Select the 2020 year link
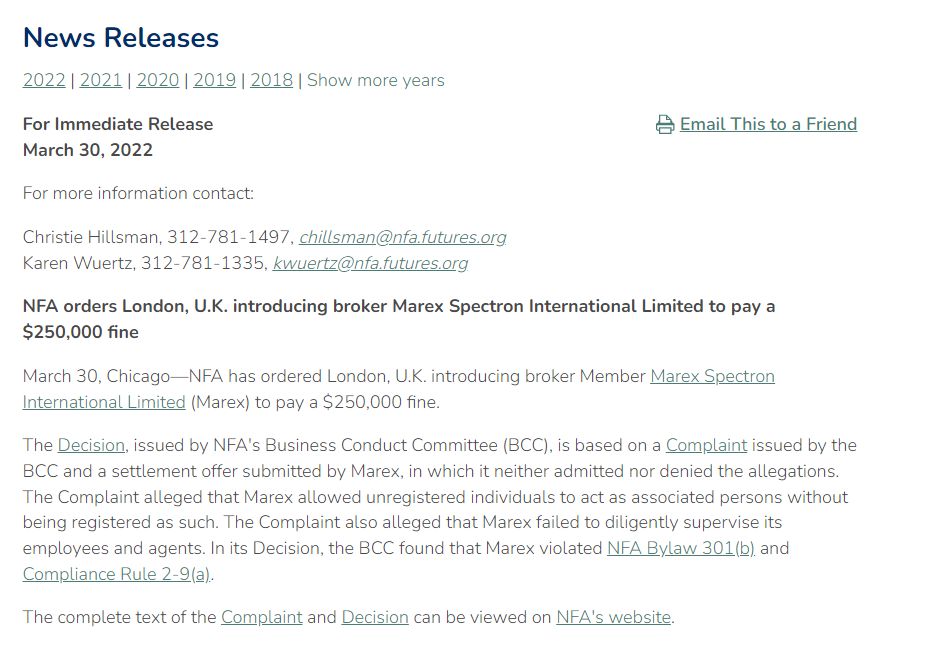Viewport: 937px width, 670px height. click(158, 81)
